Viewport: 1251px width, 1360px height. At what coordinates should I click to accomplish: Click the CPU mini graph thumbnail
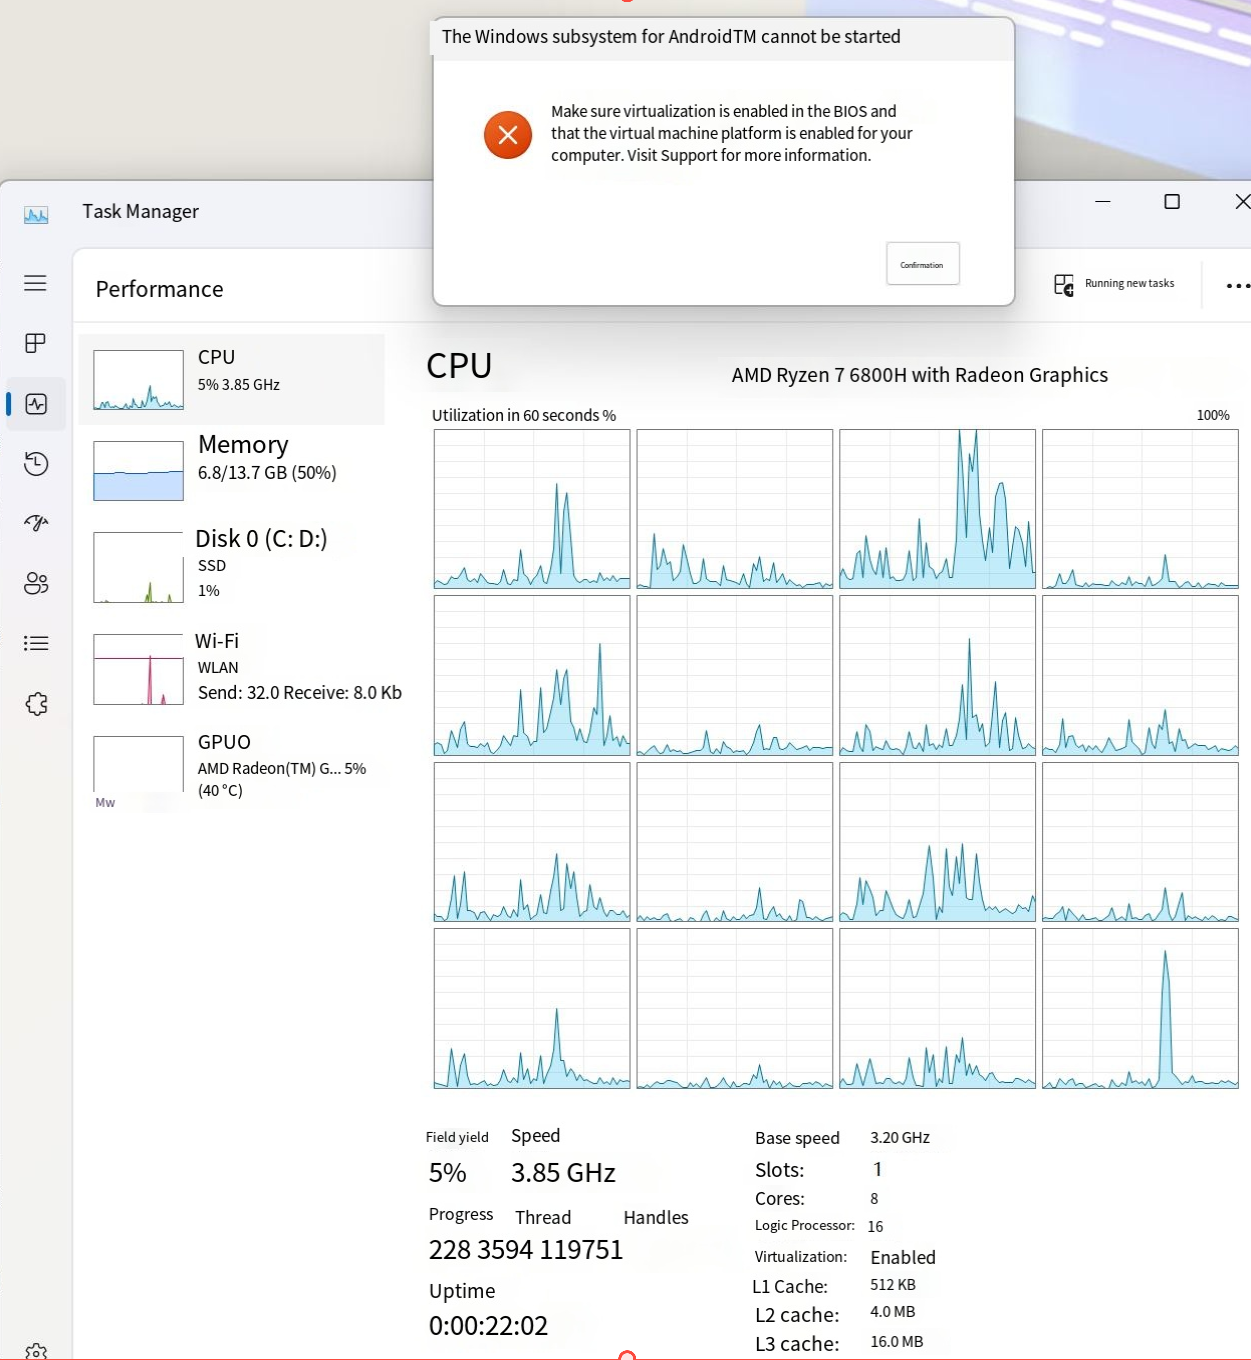coord(138,380)
